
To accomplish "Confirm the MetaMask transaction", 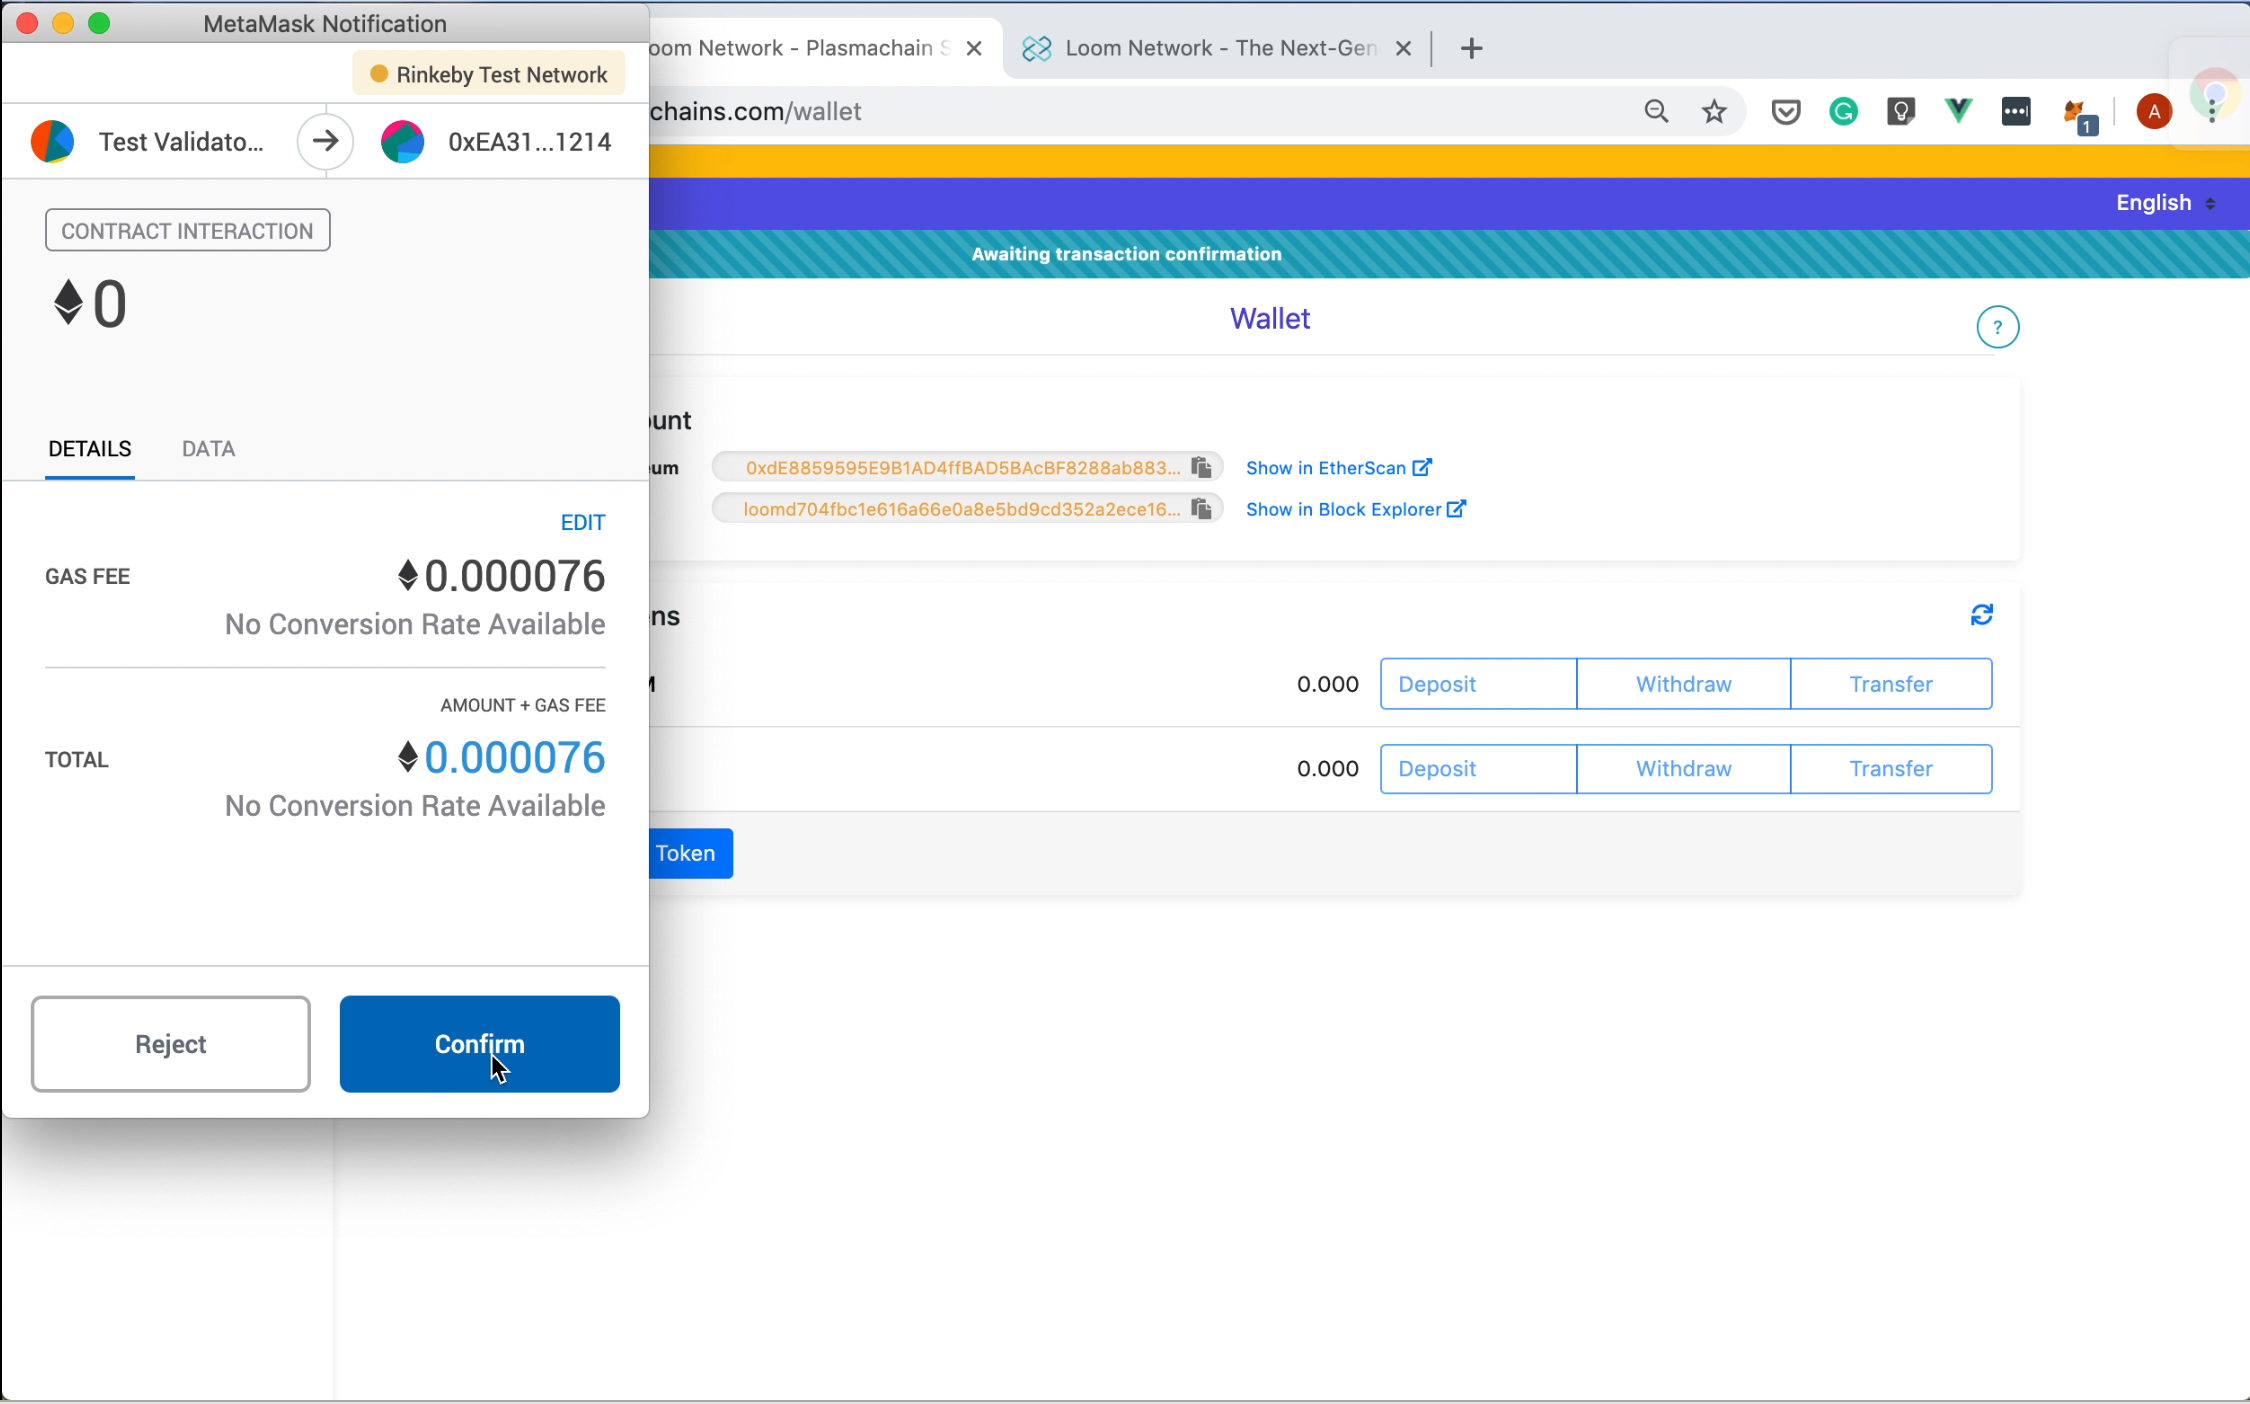I will (x=479, y=1043).
